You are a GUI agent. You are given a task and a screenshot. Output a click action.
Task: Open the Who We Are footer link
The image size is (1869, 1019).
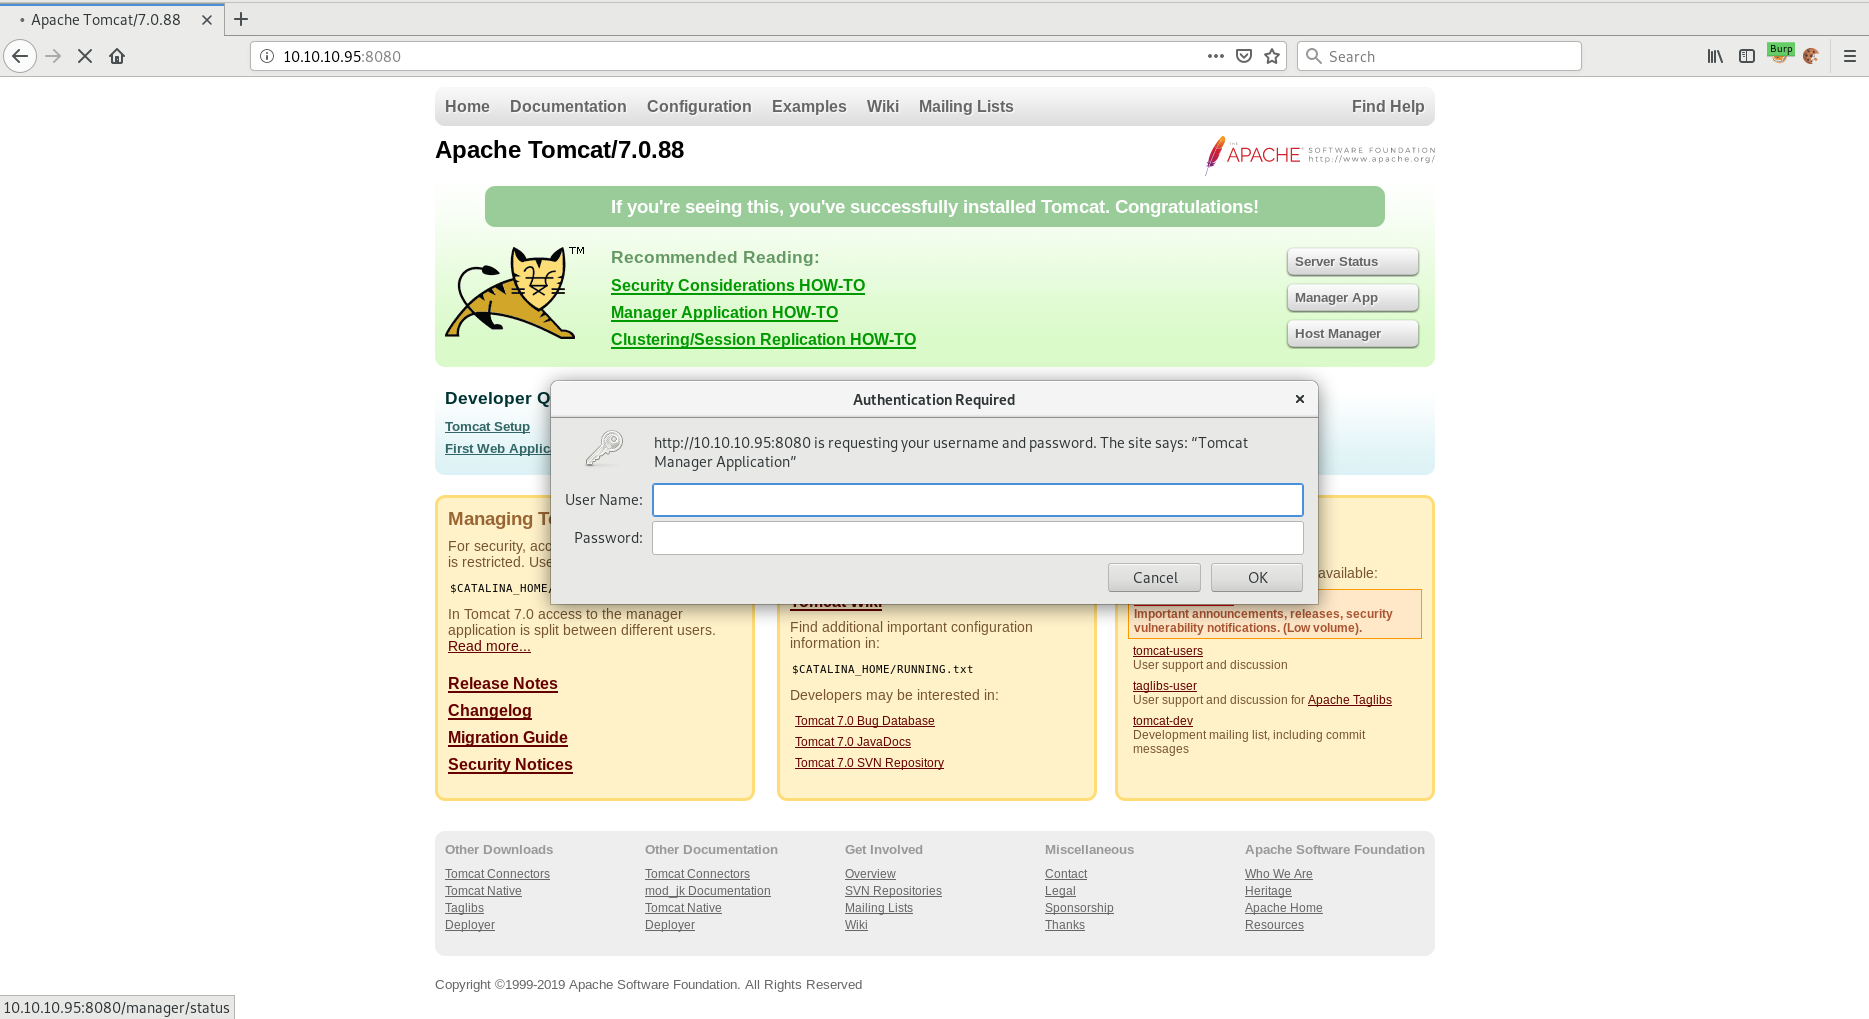coord(1278,874)
